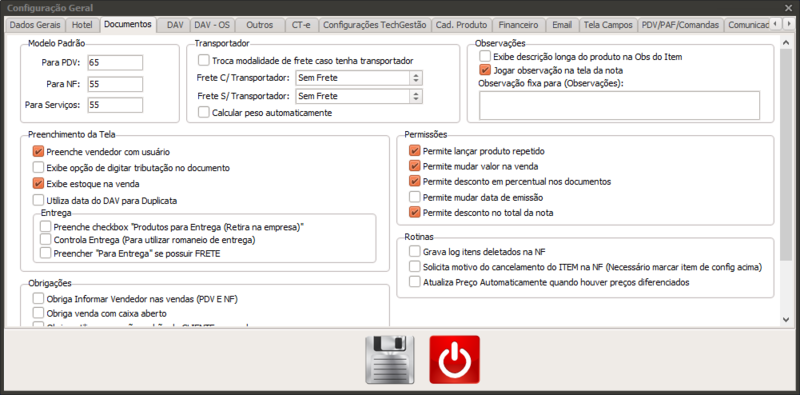
Task: Open the Dados Gerais tab
Action: [35, 24]
